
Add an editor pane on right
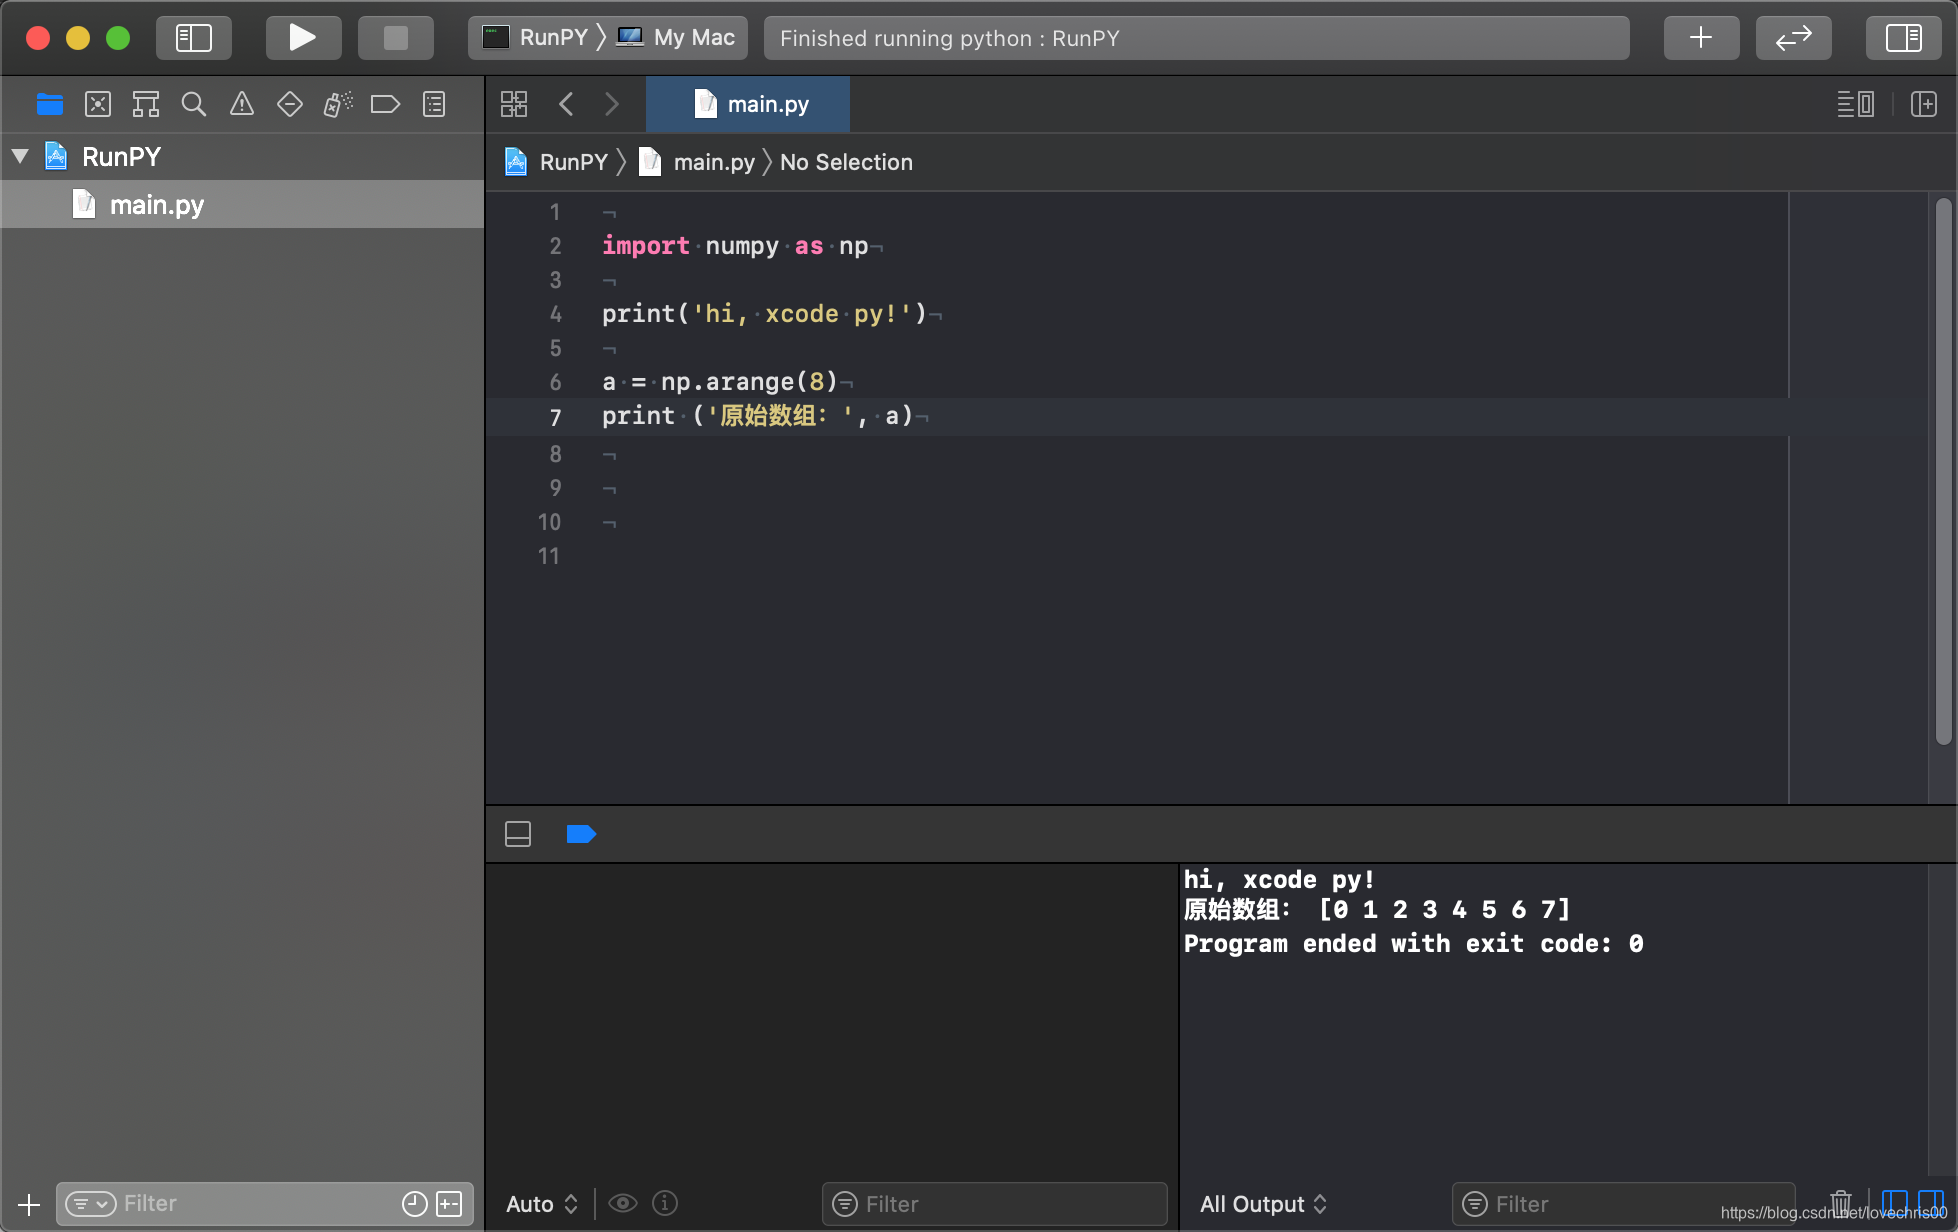coord(1924,104)
